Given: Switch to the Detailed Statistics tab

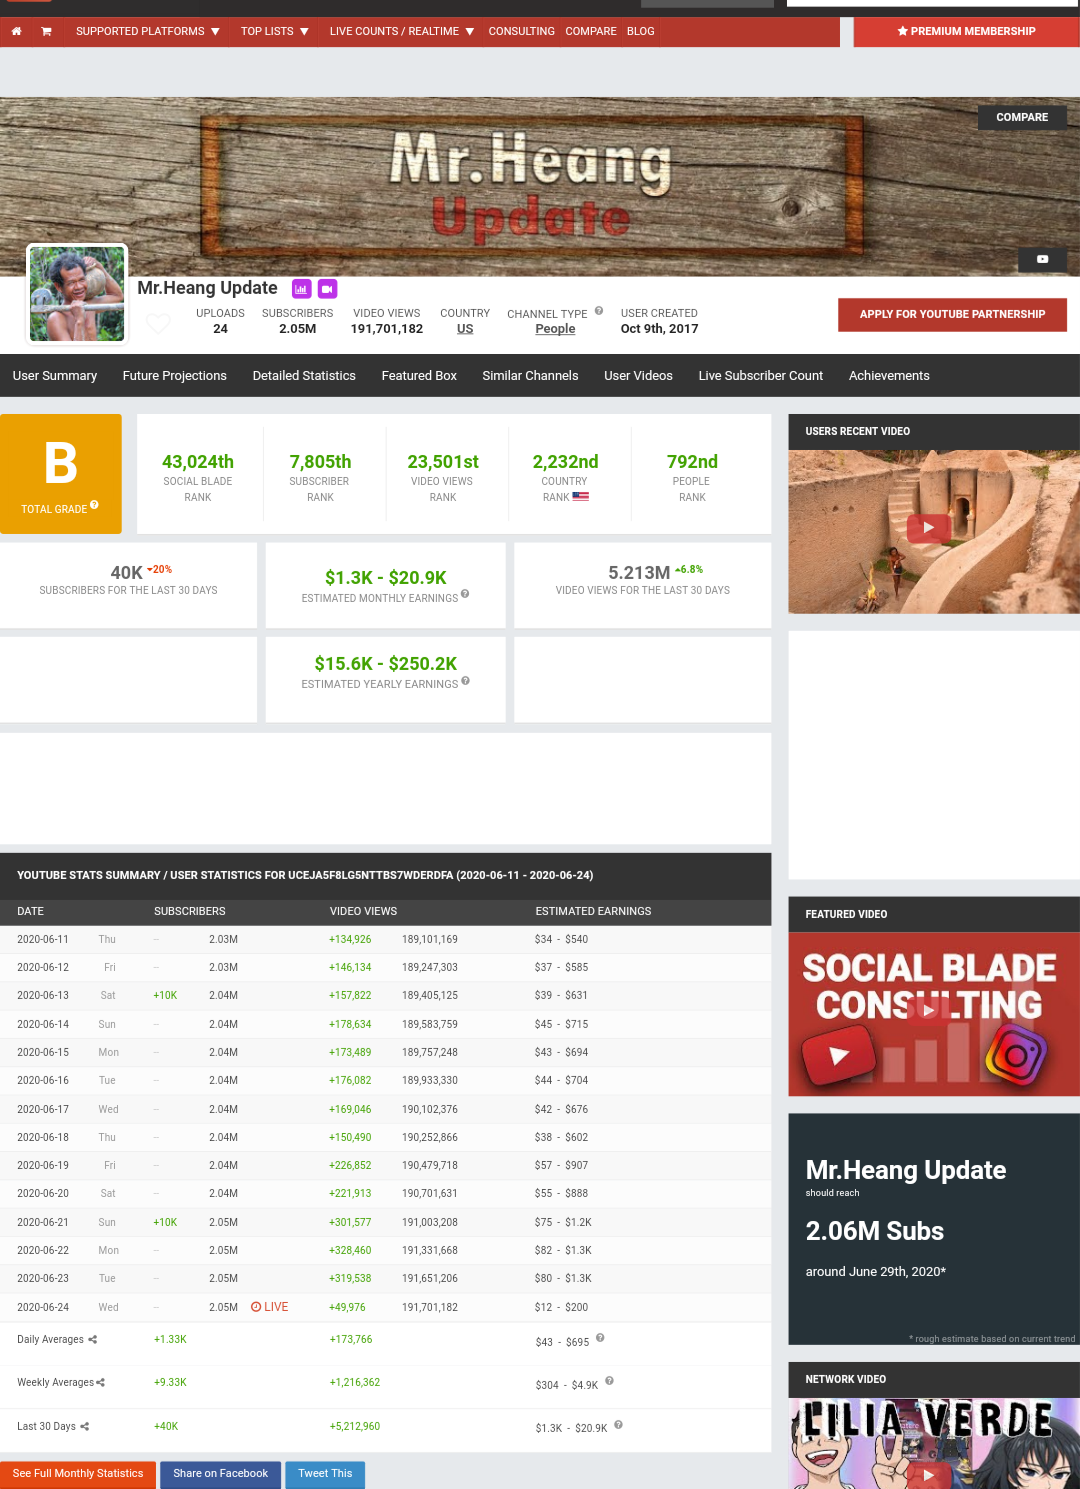Looking at the screenshot, I should coord(304,376).
